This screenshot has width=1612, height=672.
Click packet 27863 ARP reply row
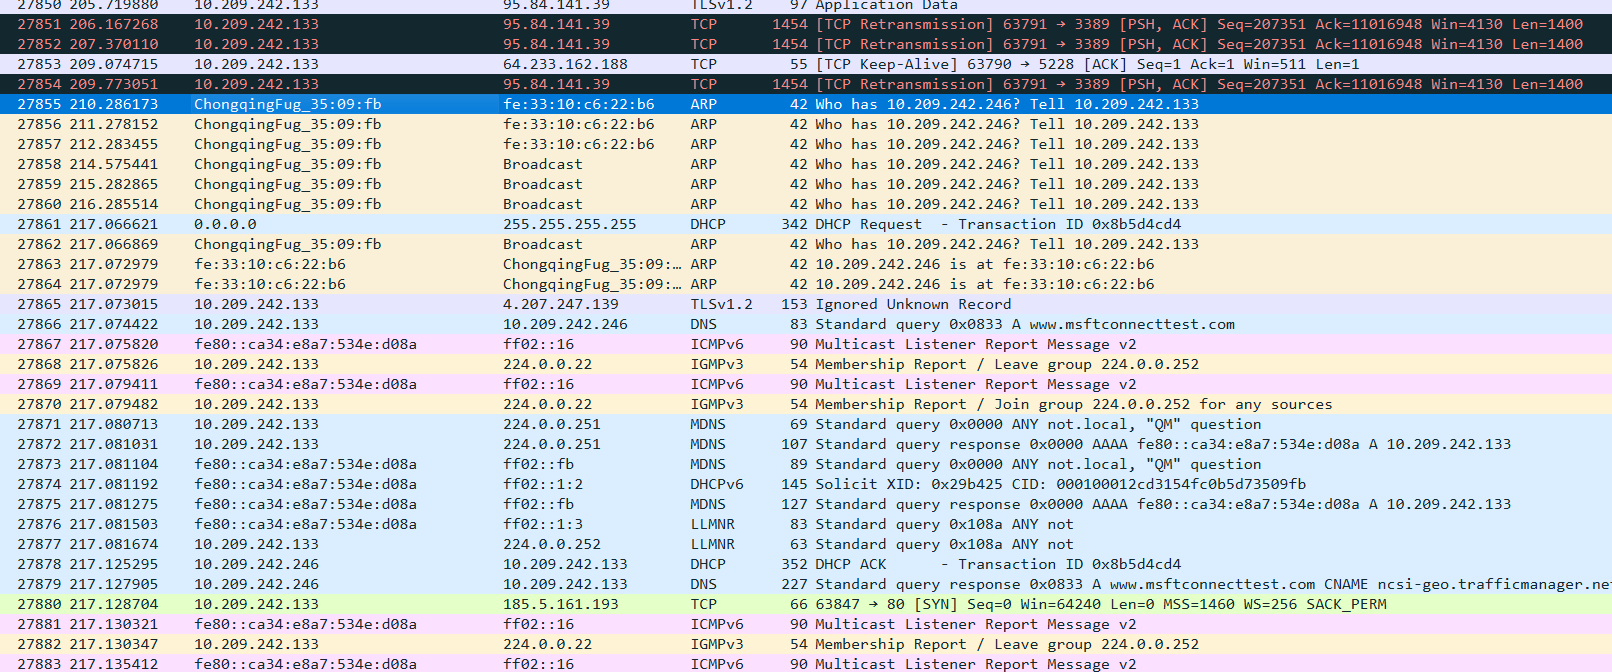[x=800, y=264]
